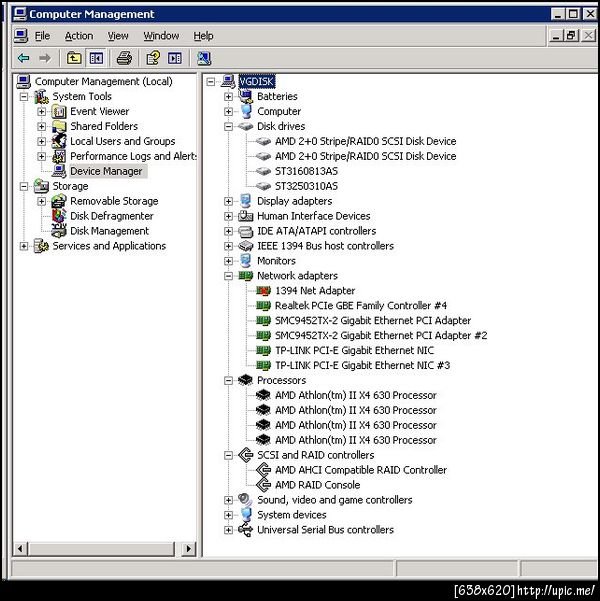Select the ST3250310AS disk drive
The height and width of the screenshot is (601, 600).
(x=306, y=186)
